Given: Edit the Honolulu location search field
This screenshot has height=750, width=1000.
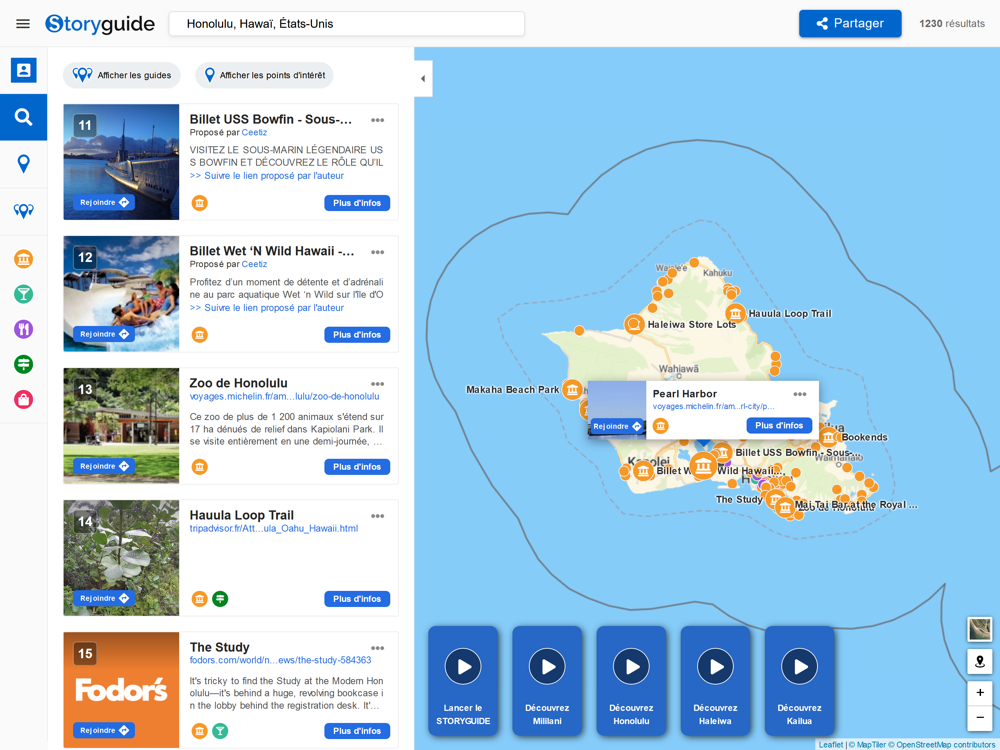Looking at the screenshot, I should coord(346,24).
